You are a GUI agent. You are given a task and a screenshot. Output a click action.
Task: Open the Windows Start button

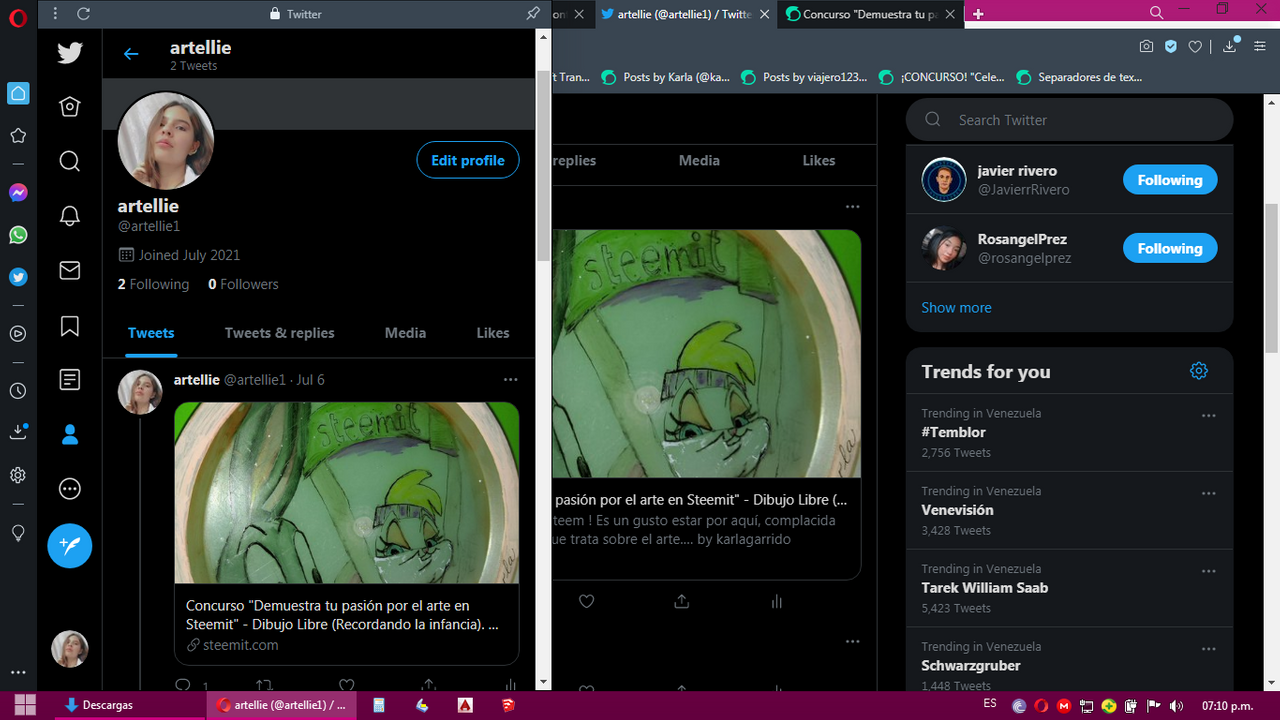24,705
